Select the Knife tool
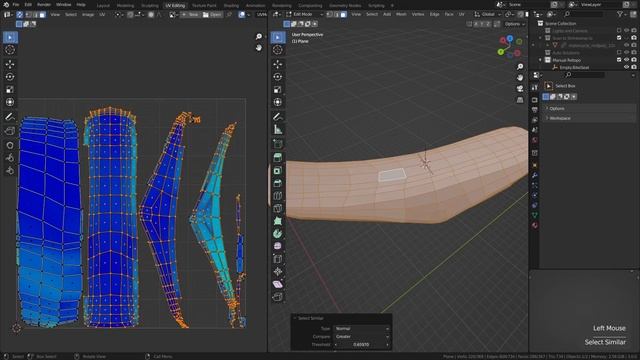This screenshot has height=360, width=640. coord(278,208)
